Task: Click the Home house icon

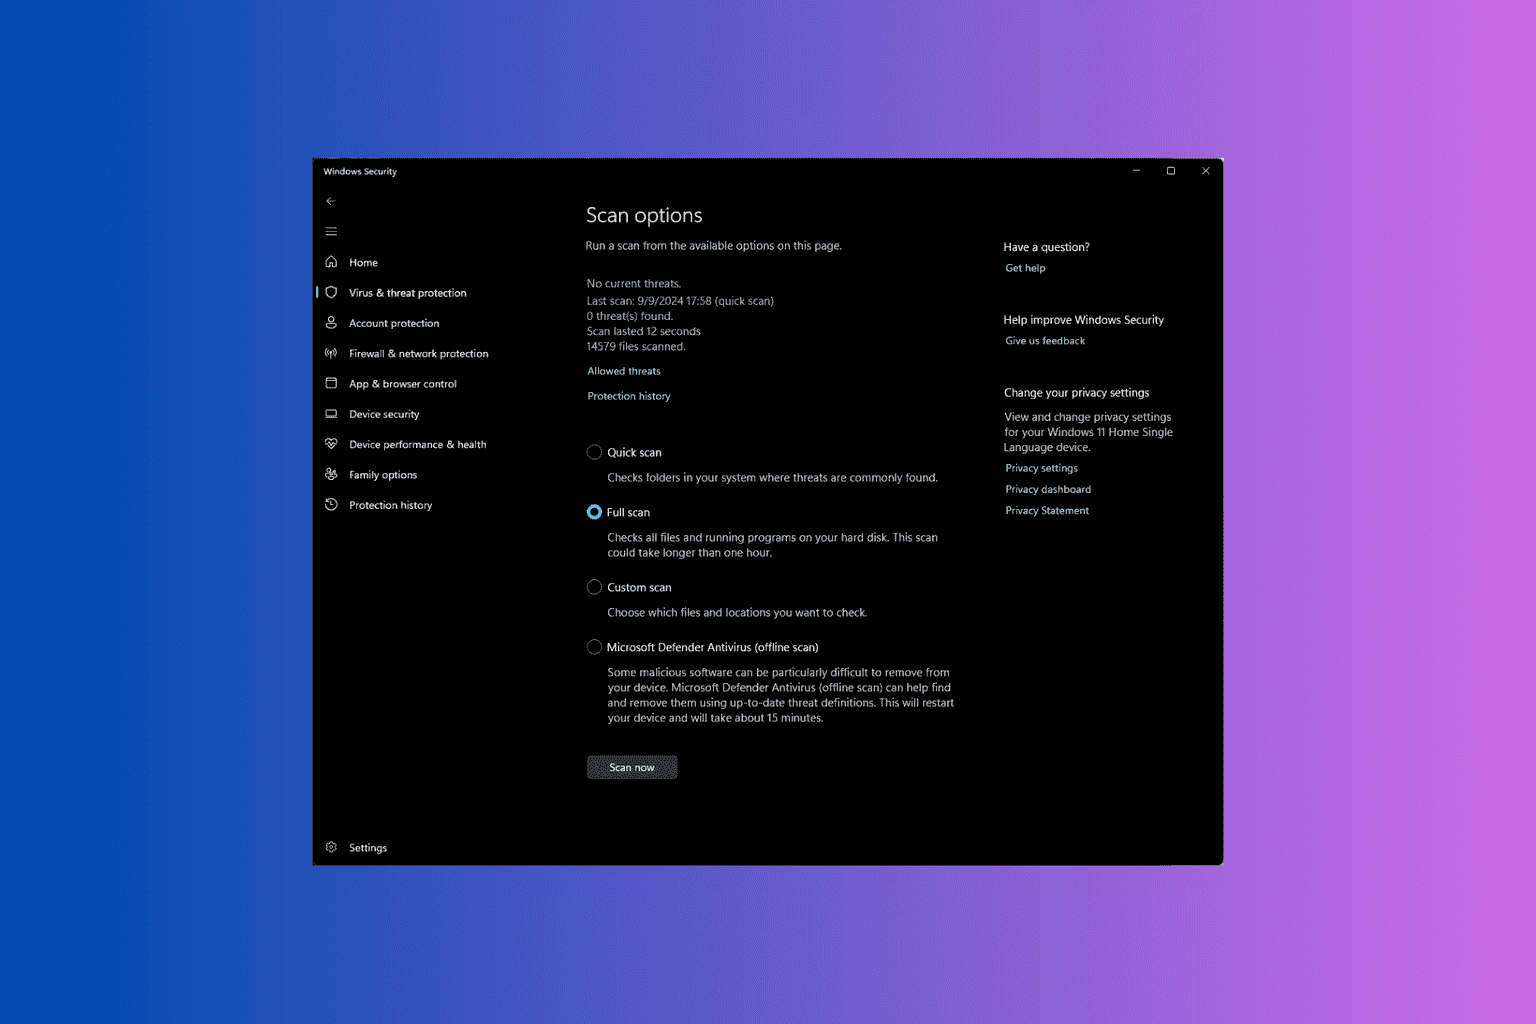Action: [x=331, y=262]
